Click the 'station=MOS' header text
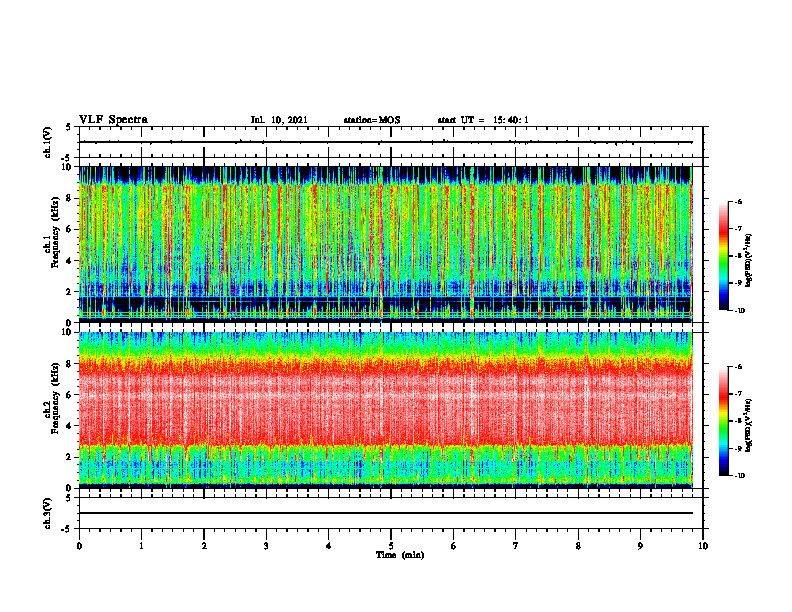 (x=372, y=120)
